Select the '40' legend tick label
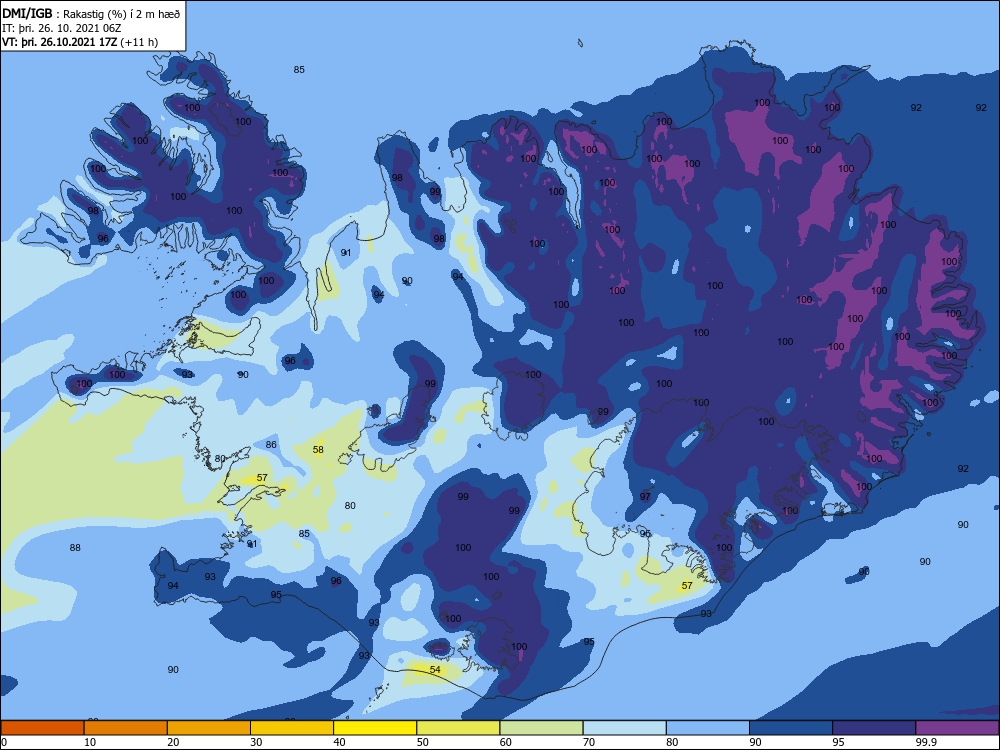The image size is (1000, 750). click(339, 742)
